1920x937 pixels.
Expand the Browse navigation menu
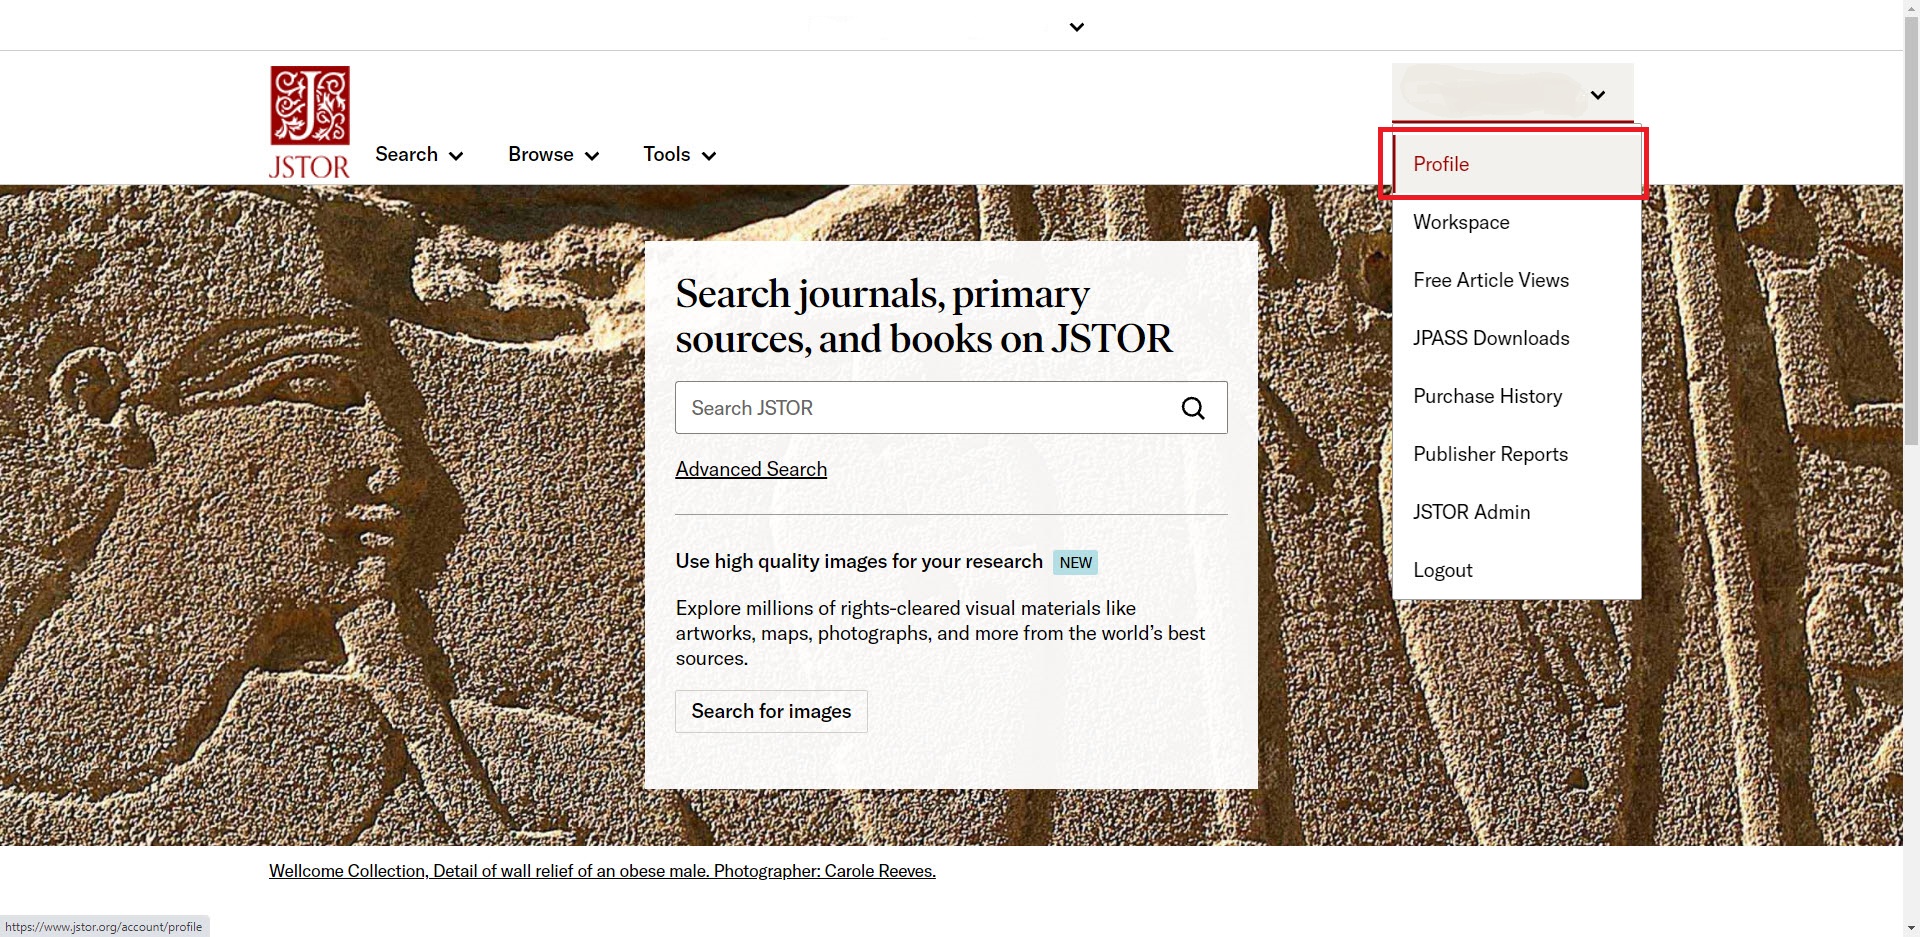554,155
